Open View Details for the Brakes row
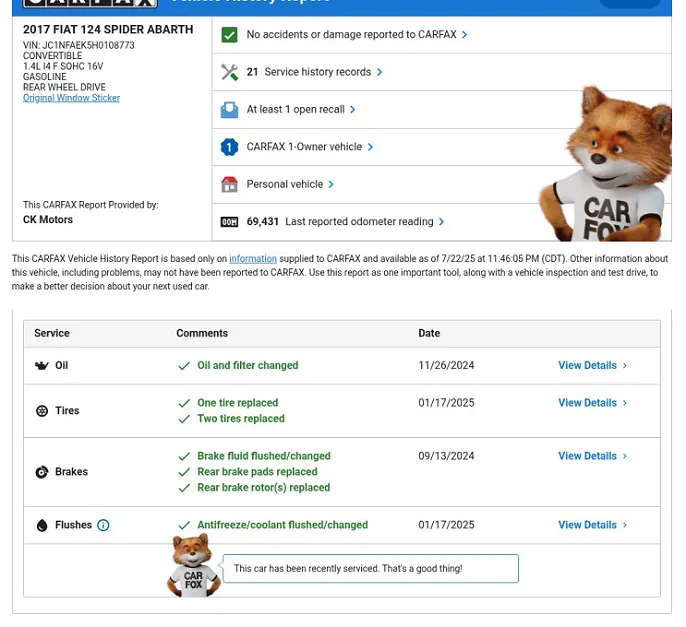Image resolution: width=686 pixels, height=627 pixels. [x=592, y=456]
